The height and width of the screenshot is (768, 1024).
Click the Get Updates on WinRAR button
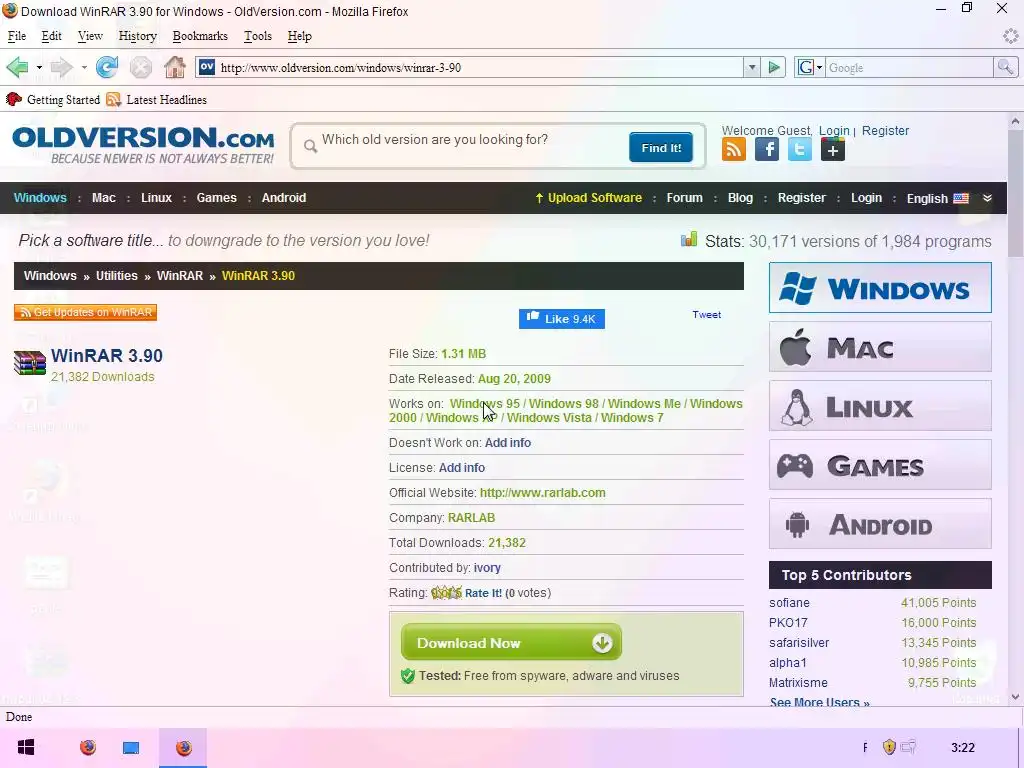point(86,312)
